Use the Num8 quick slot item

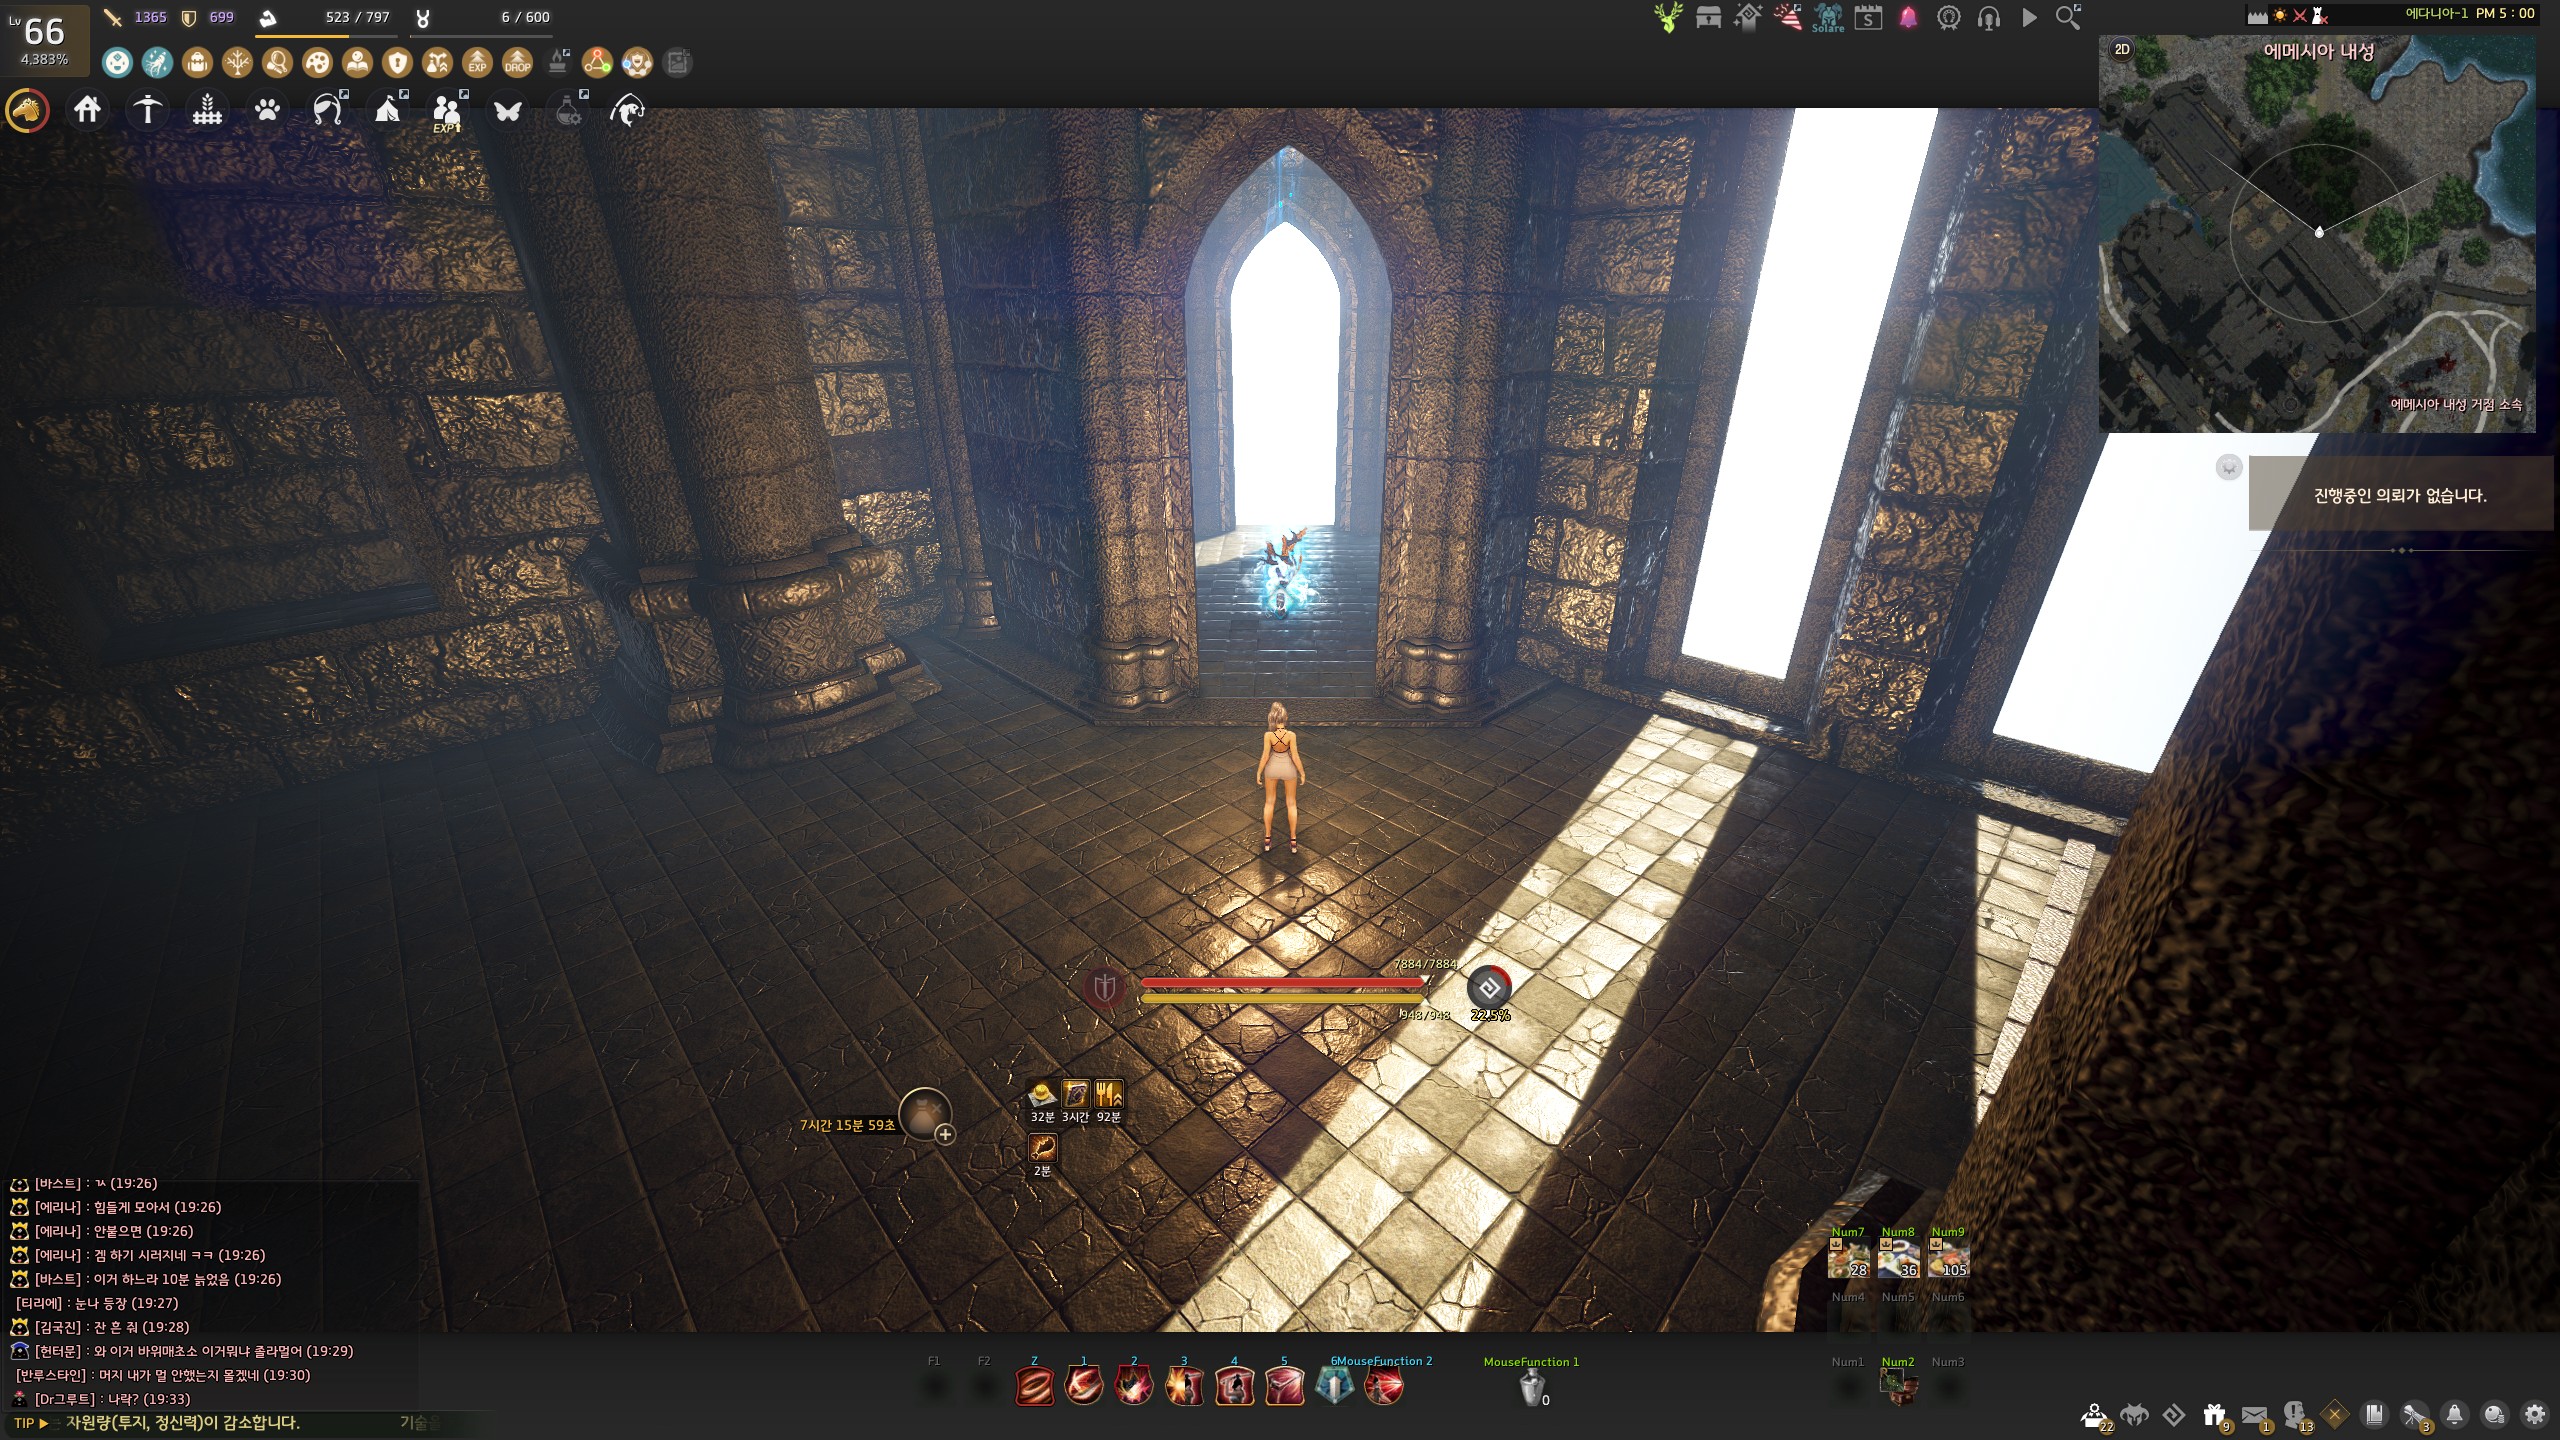[1898, 1258]
